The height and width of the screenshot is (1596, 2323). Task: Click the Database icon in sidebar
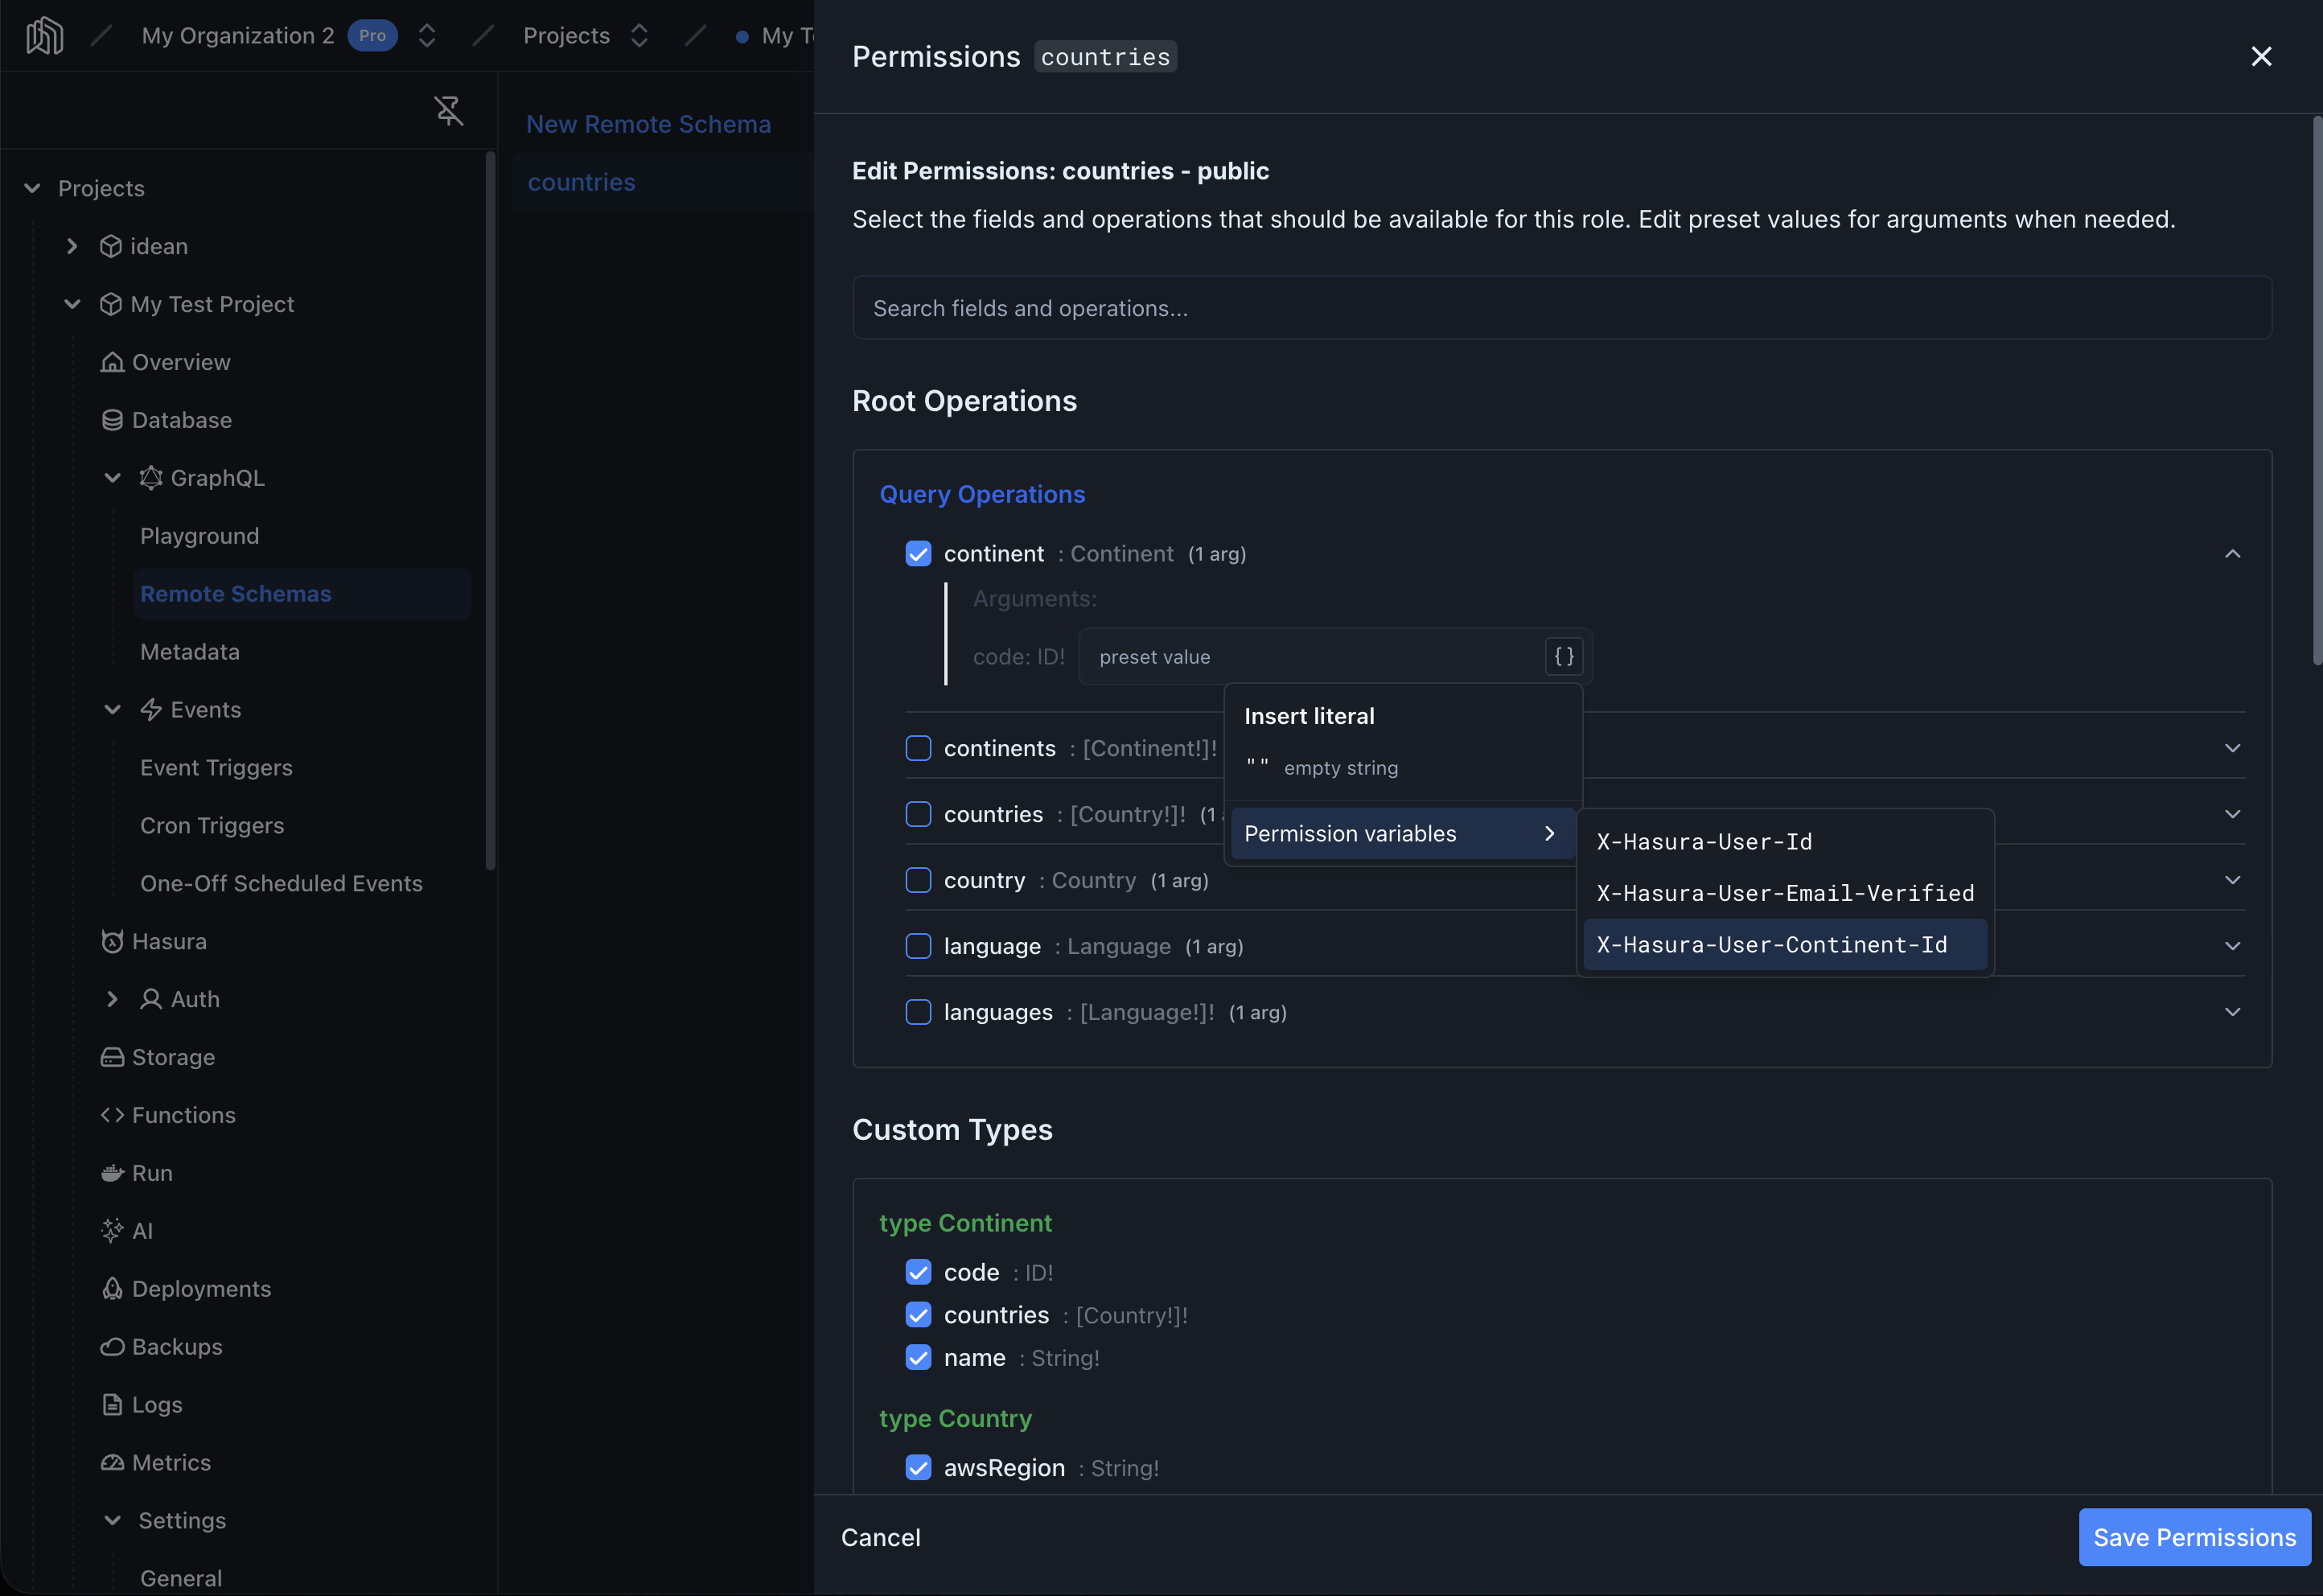point(112,420)
